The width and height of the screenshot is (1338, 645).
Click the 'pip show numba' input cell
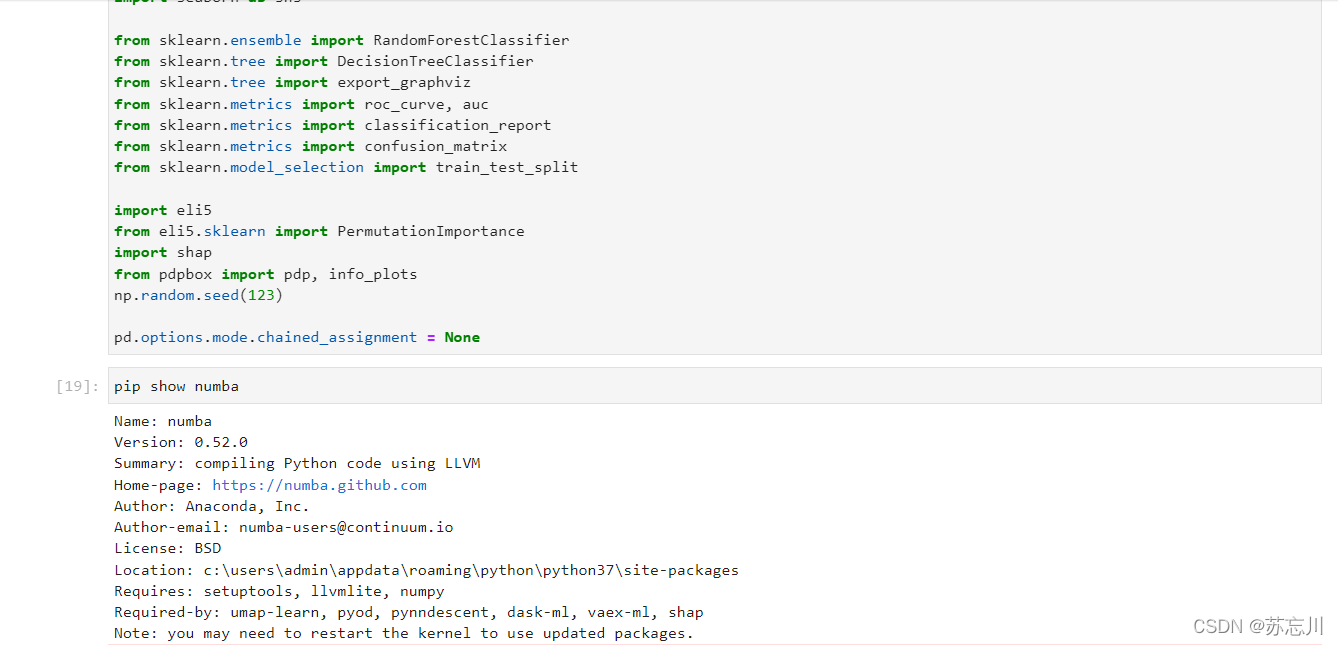click(x=715, y=386)
